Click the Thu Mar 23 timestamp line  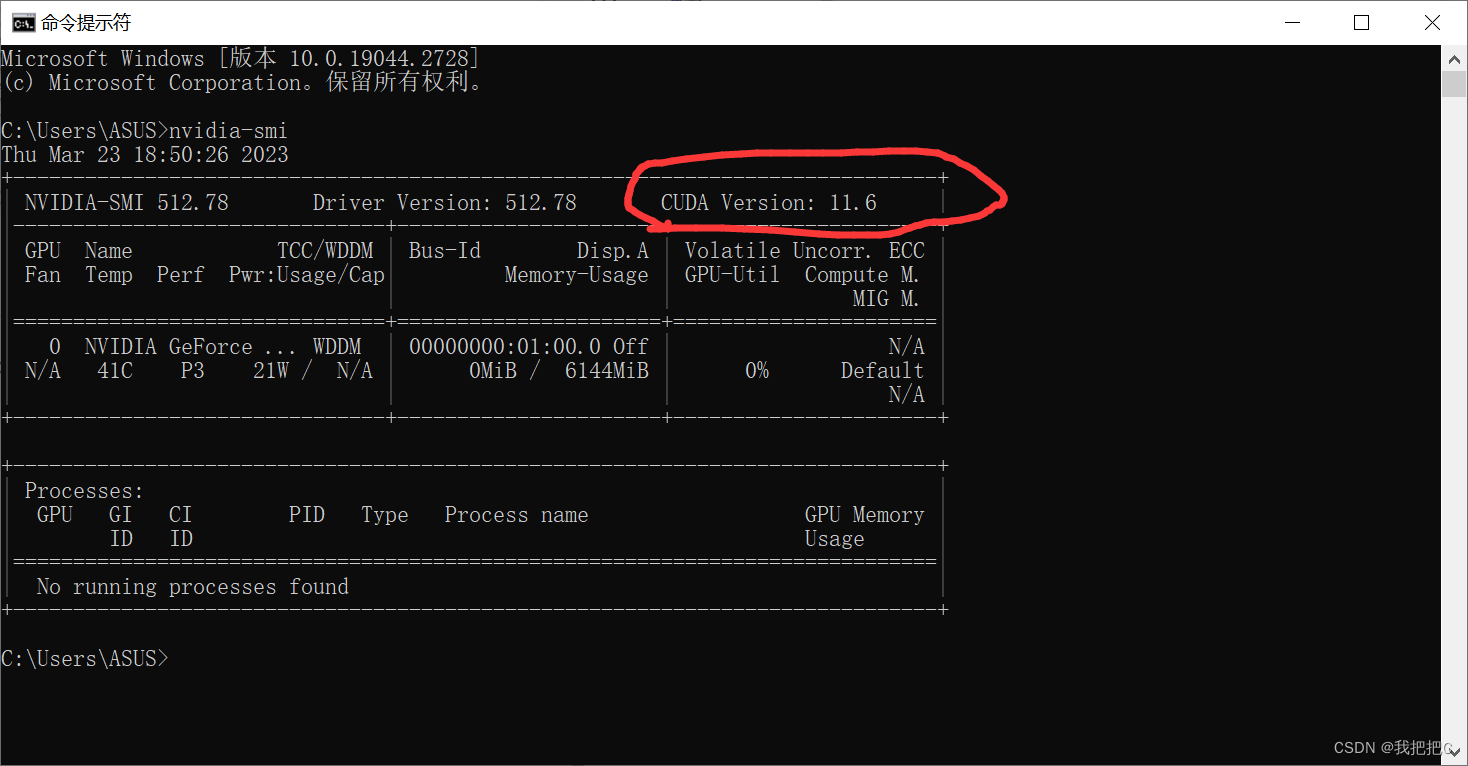tap(144, 154)
